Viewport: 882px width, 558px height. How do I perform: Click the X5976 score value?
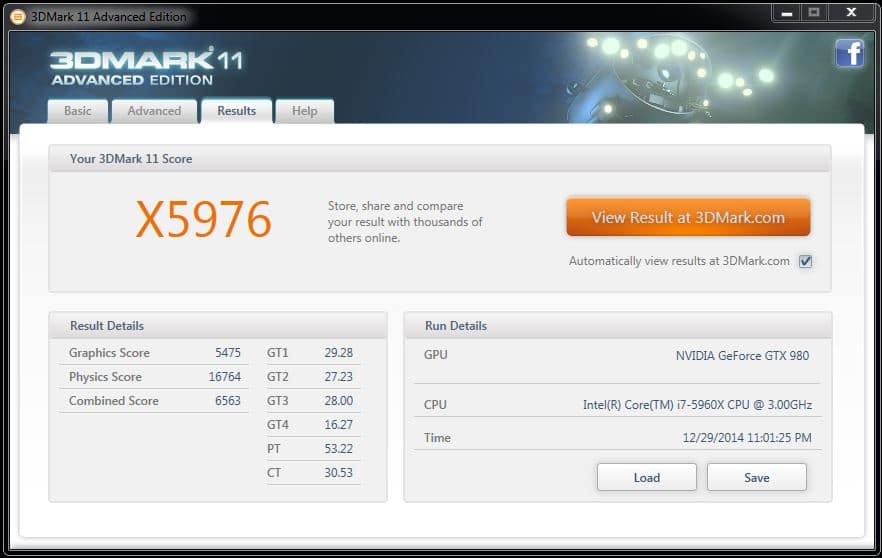204,219
